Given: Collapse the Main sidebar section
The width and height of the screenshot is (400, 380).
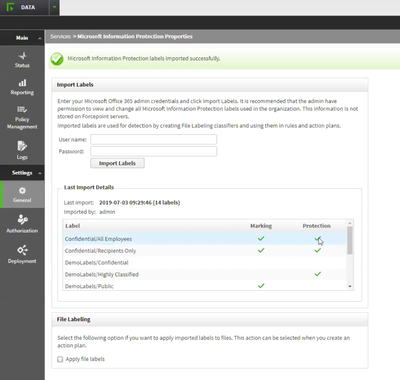Looking at the screenshot, I should 40,38.
